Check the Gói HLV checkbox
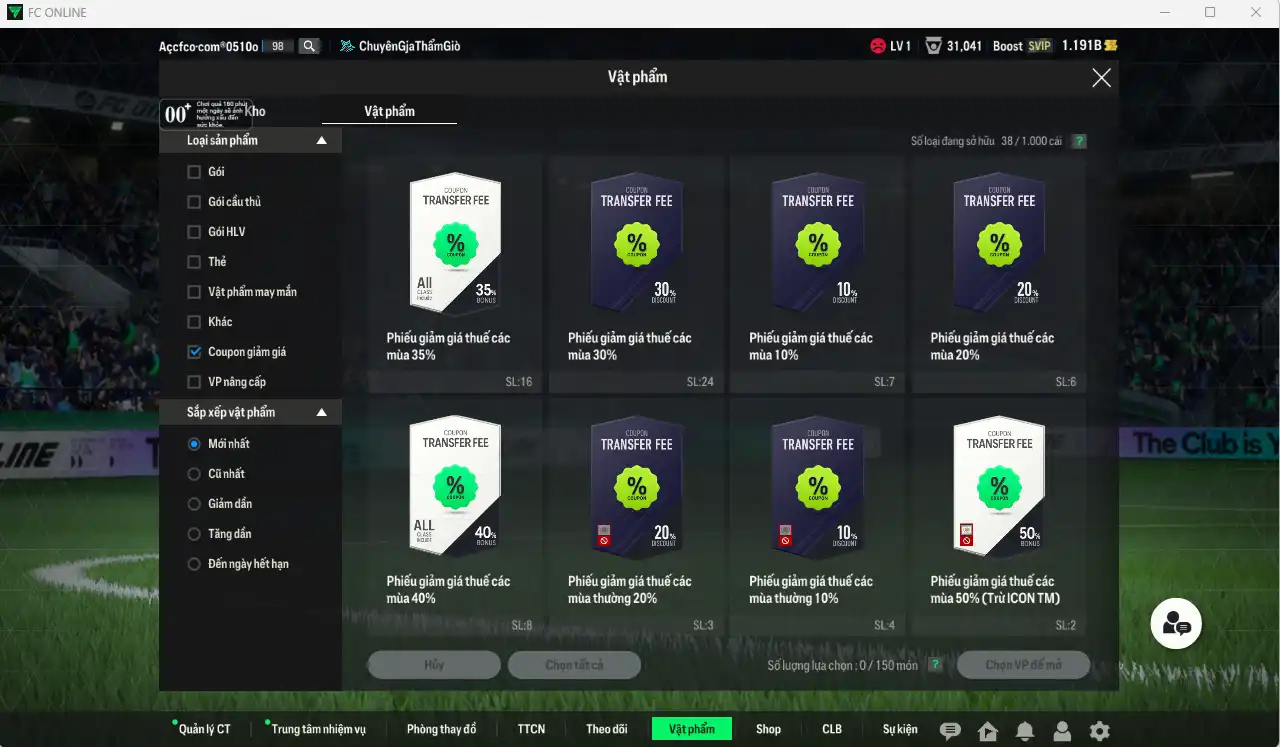Screen dimensions: 1280x747 click(194, 232)
